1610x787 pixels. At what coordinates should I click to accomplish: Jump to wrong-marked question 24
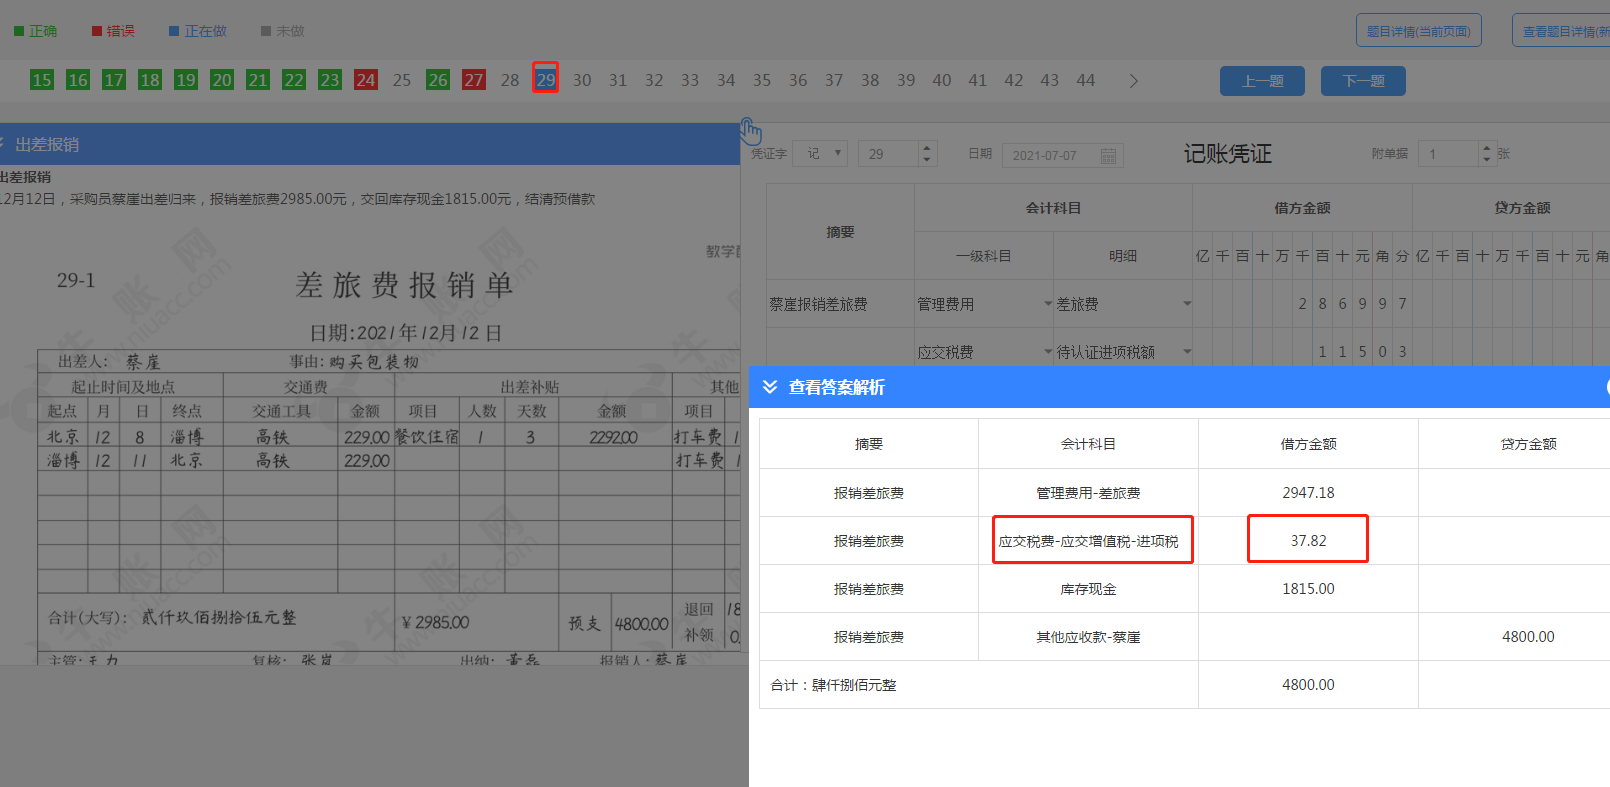(x=366, y=80)
